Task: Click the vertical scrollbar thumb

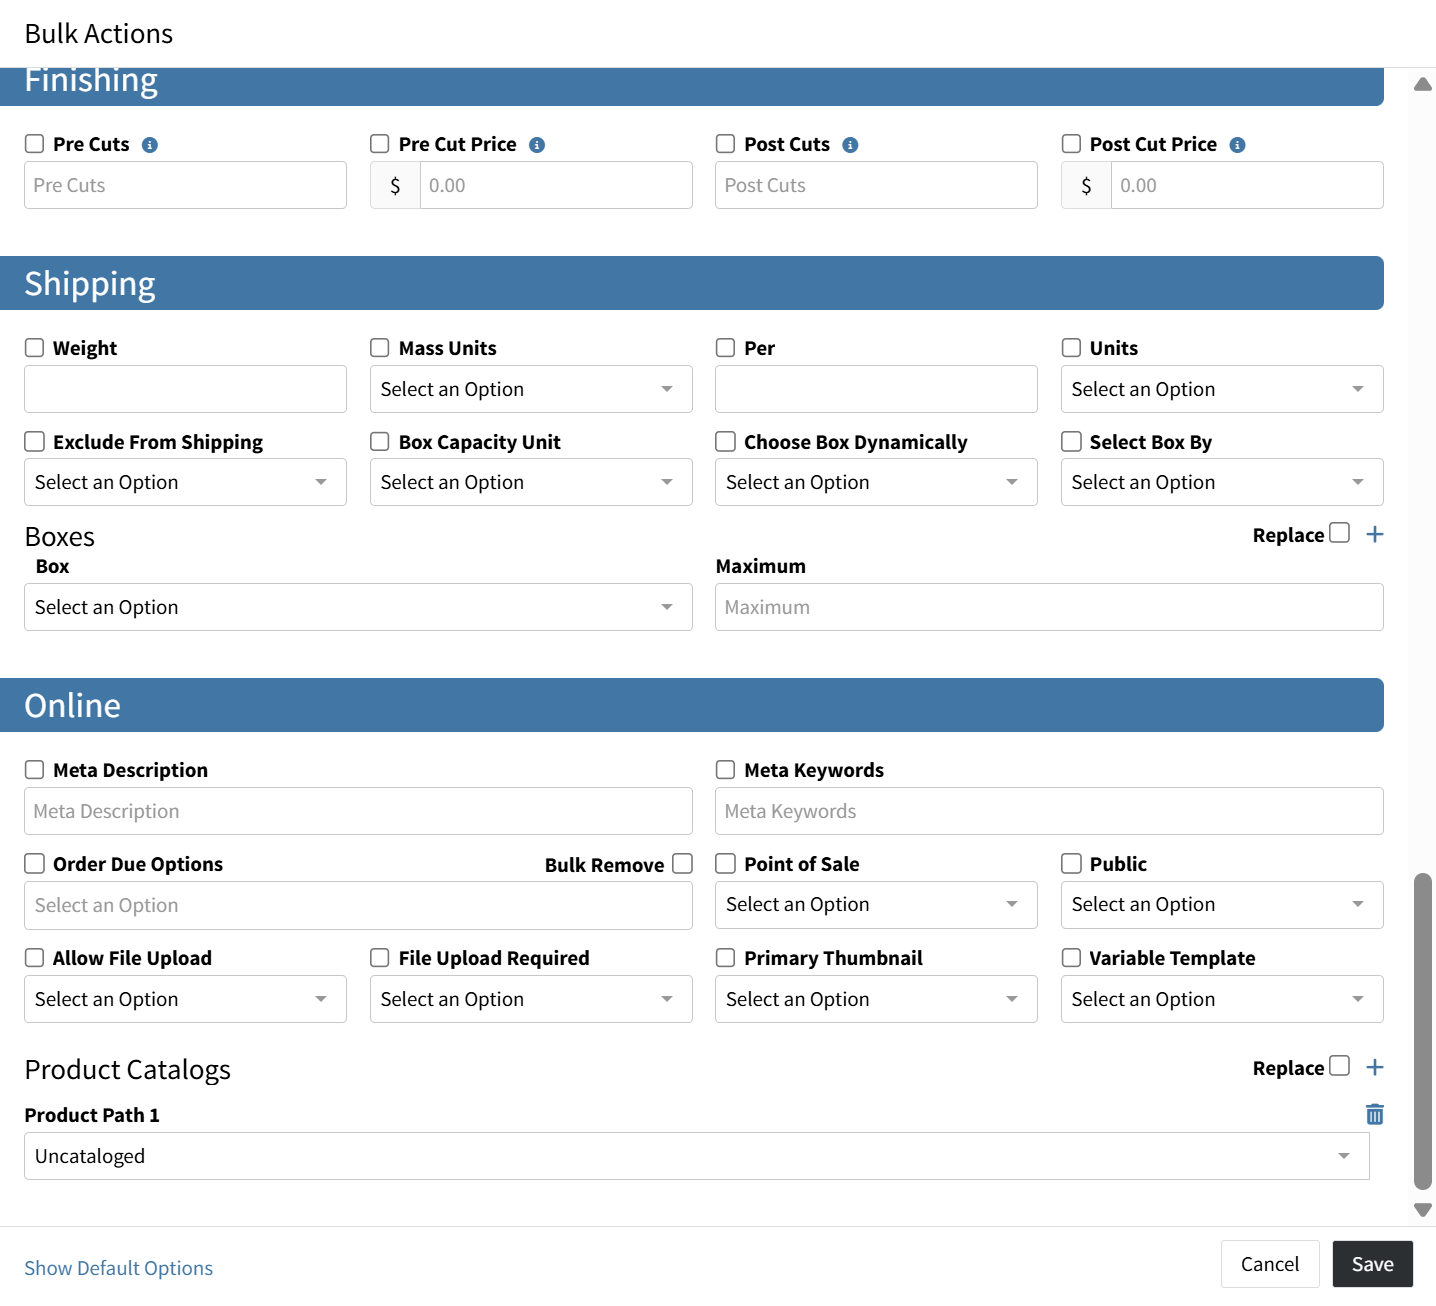Action: (1423, 1031)
